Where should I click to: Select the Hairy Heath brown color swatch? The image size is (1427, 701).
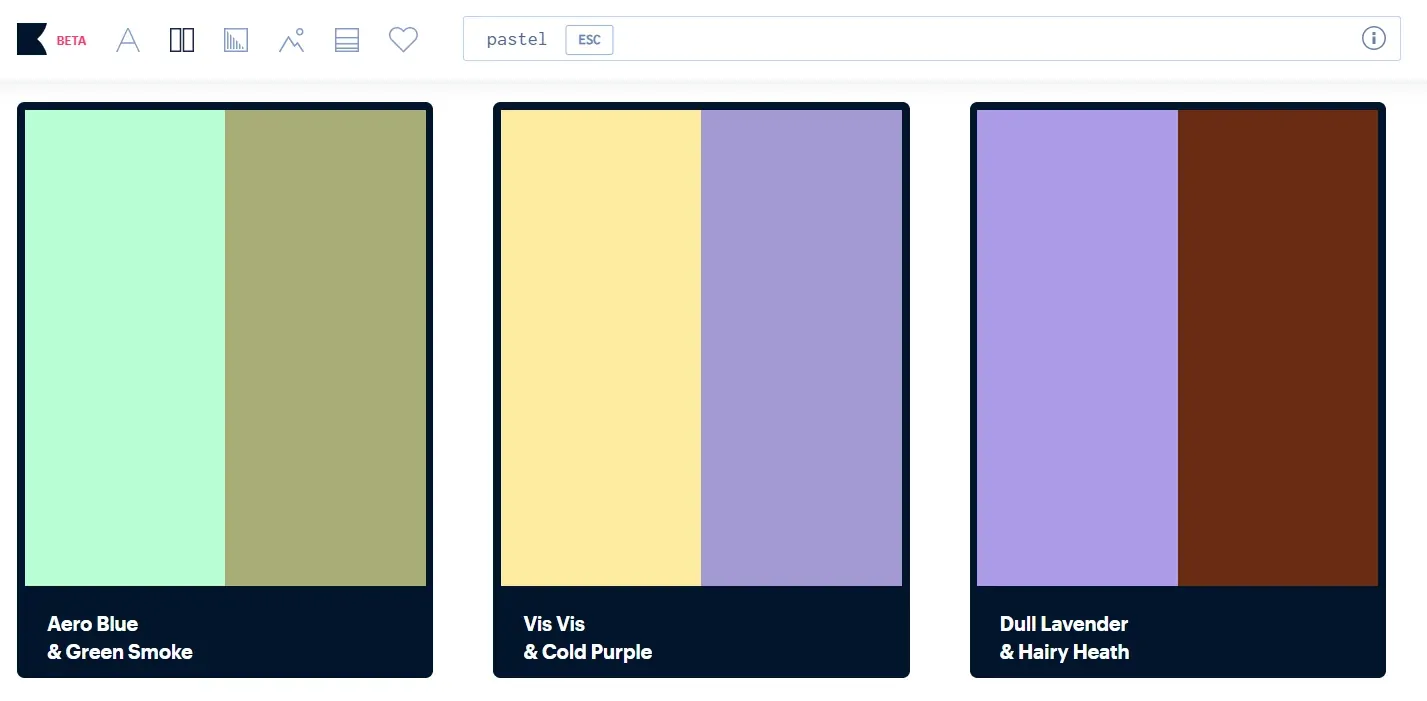[x=1278, y=345]
